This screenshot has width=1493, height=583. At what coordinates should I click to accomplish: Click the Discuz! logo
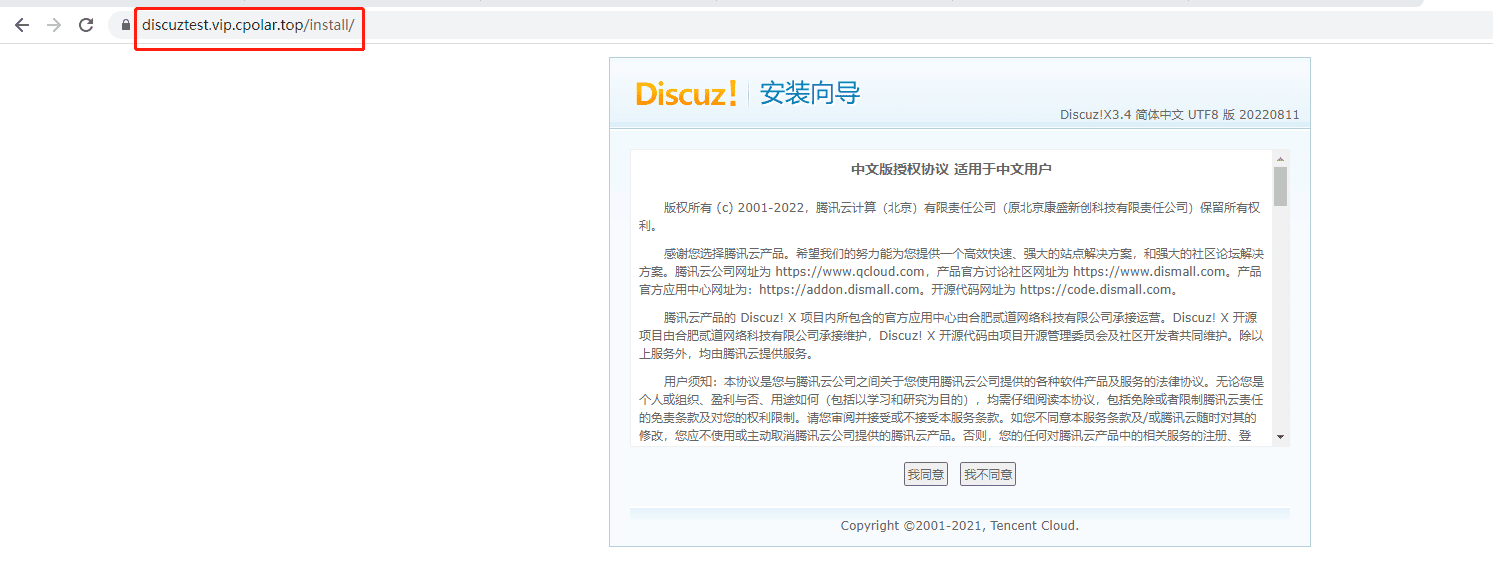pyautogui.click(x=686, y=94)
